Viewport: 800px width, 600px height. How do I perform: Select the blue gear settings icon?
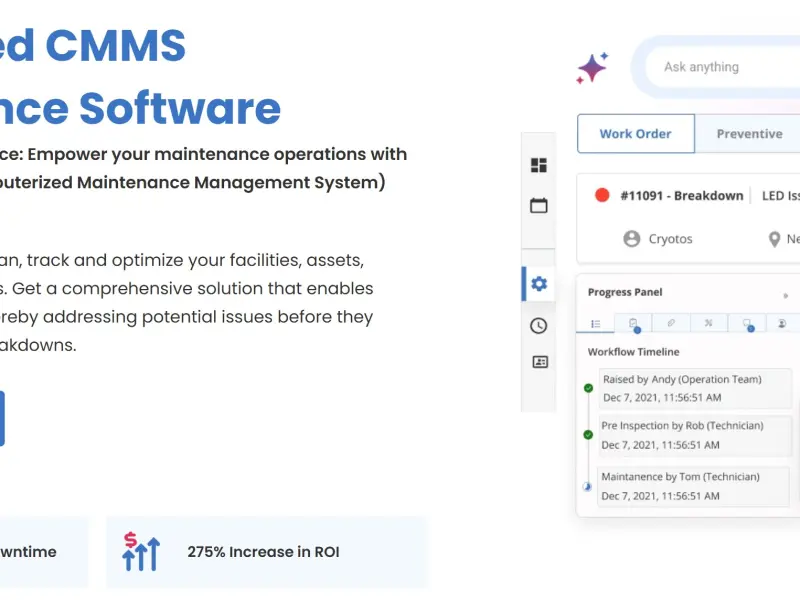(539, 284)
